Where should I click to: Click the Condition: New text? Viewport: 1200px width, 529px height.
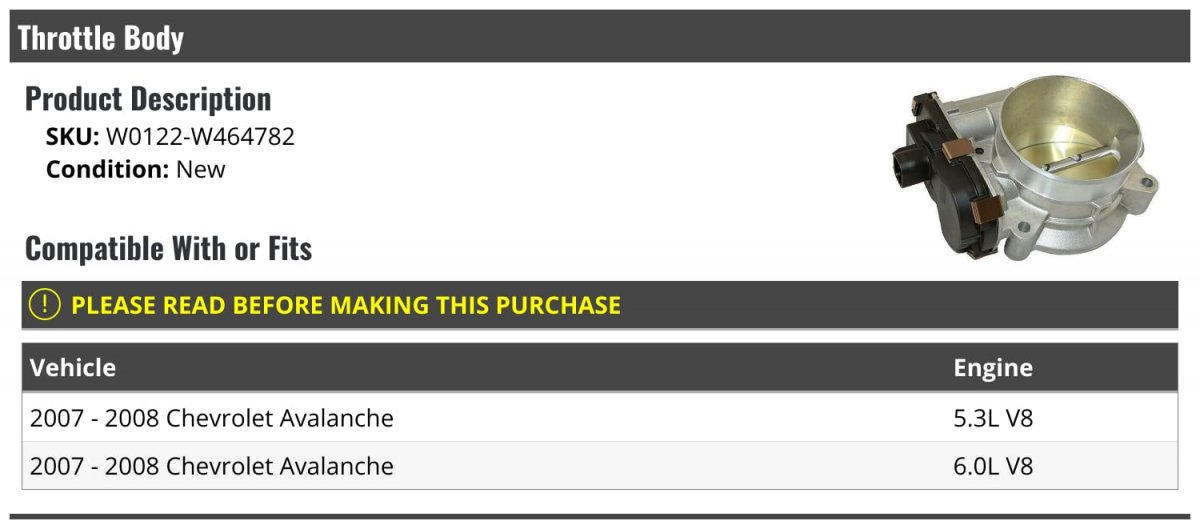[136, 169]
